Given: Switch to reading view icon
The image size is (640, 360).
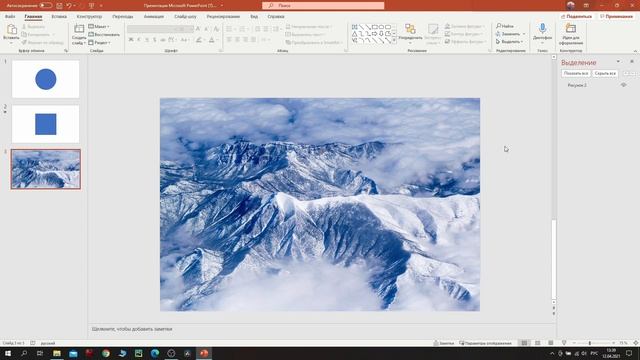Looking at the screenshot, I should point(551,343).
